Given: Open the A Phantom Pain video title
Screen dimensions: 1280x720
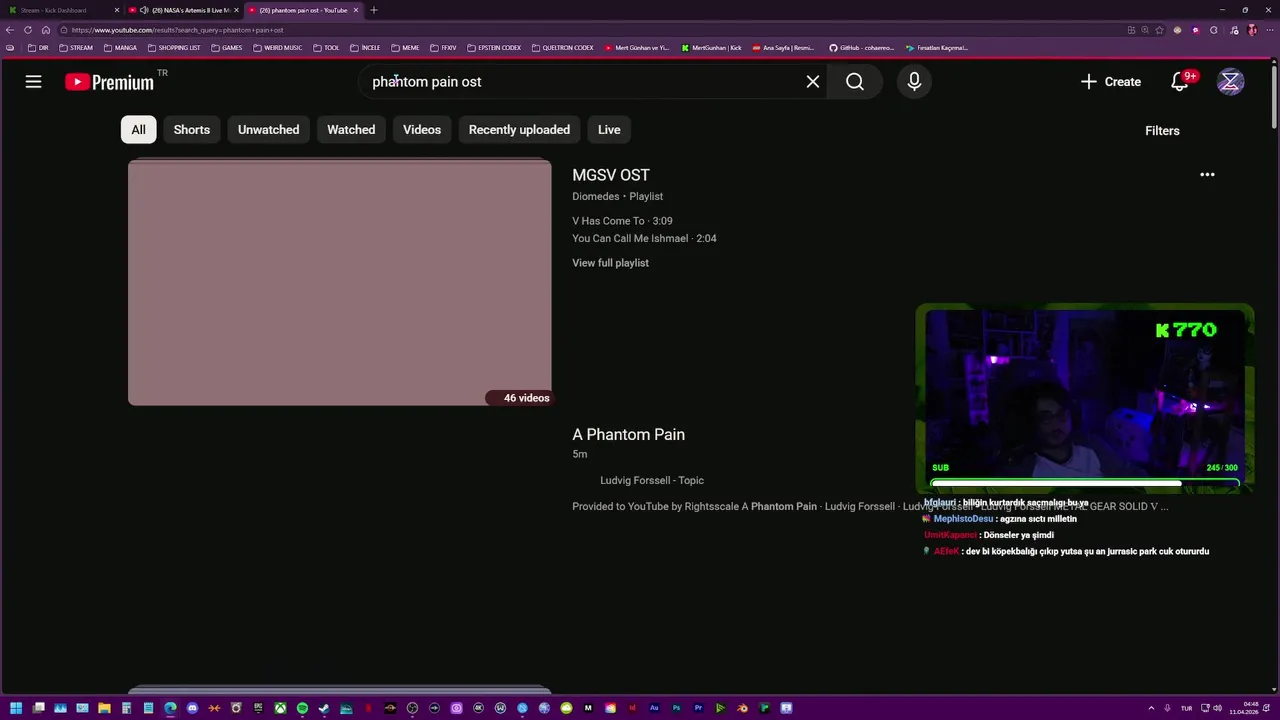Looking at the screenshot, I should [x=628, y=435].
